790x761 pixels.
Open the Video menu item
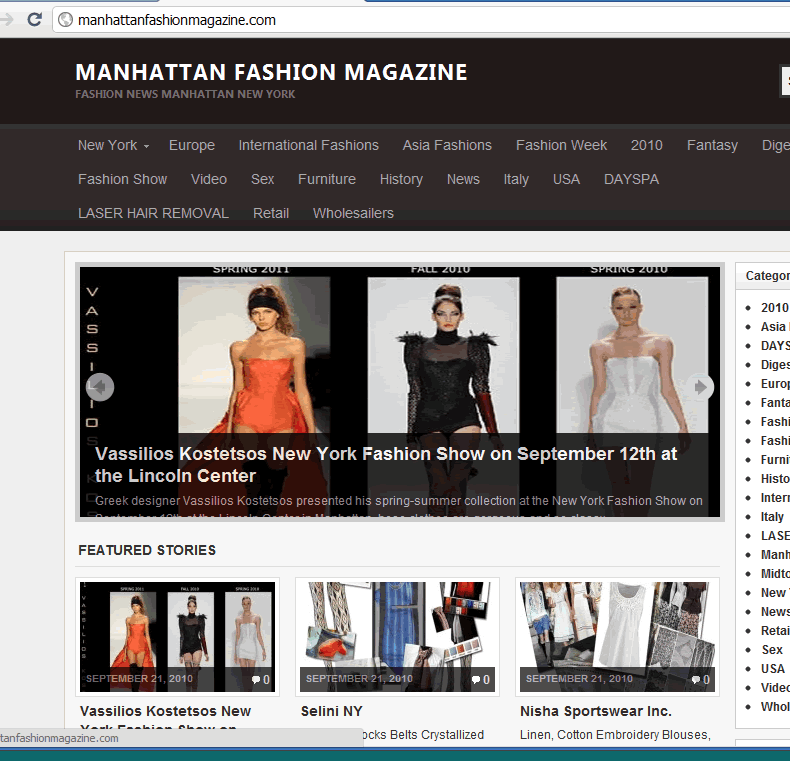coord(209,179)
